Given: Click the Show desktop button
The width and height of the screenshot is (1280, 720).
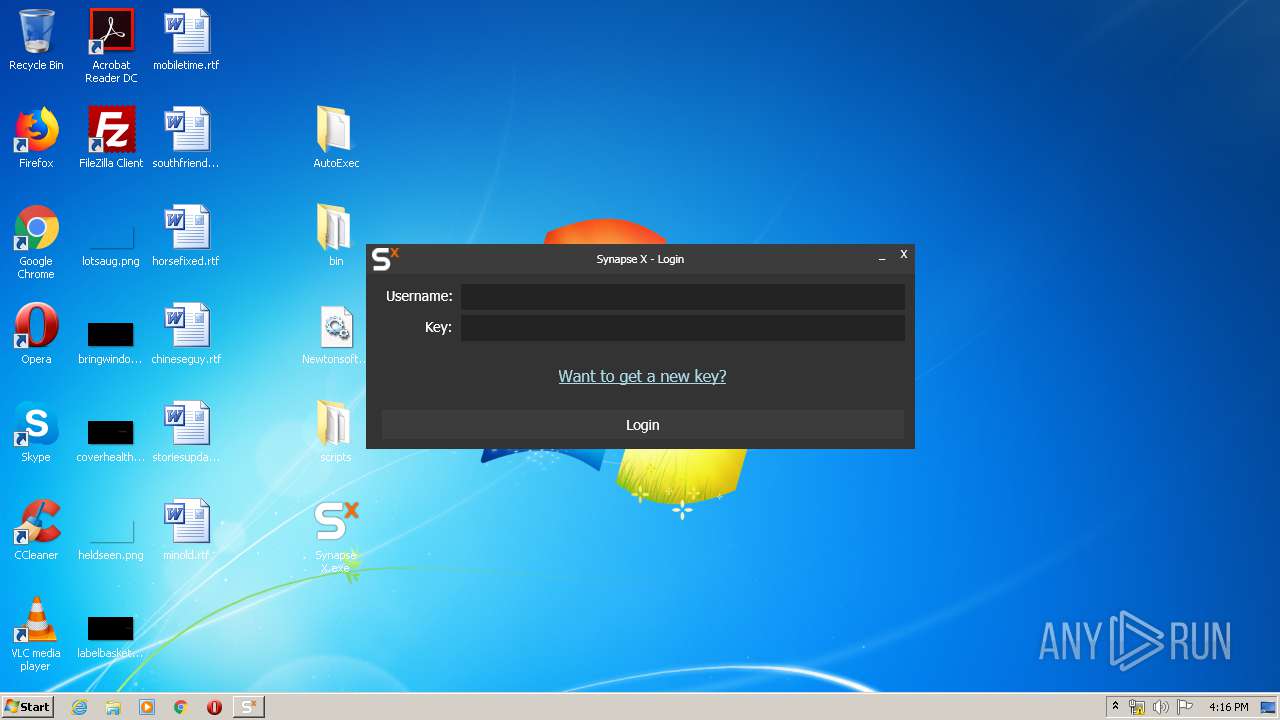Looking at the screenshot, I should pos(1269,707).
